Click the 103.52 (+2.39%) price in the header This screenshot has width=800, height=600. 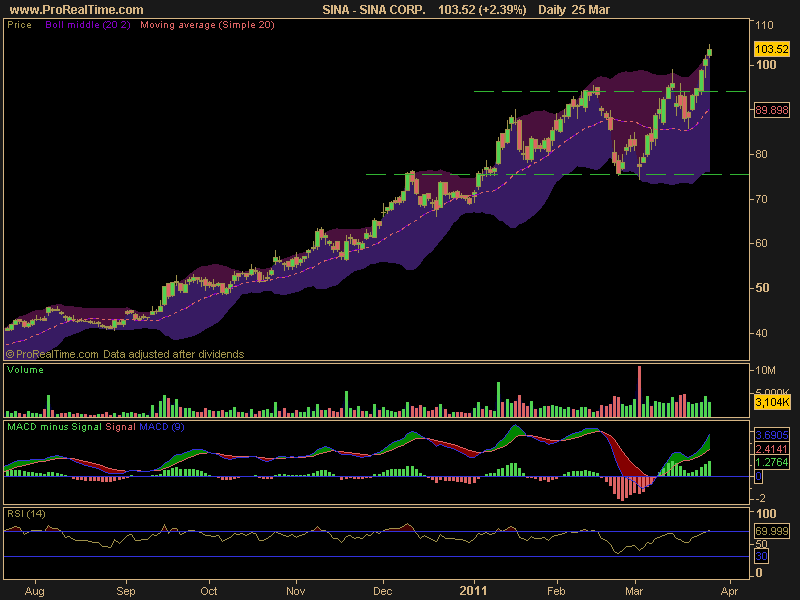point(482,9)
